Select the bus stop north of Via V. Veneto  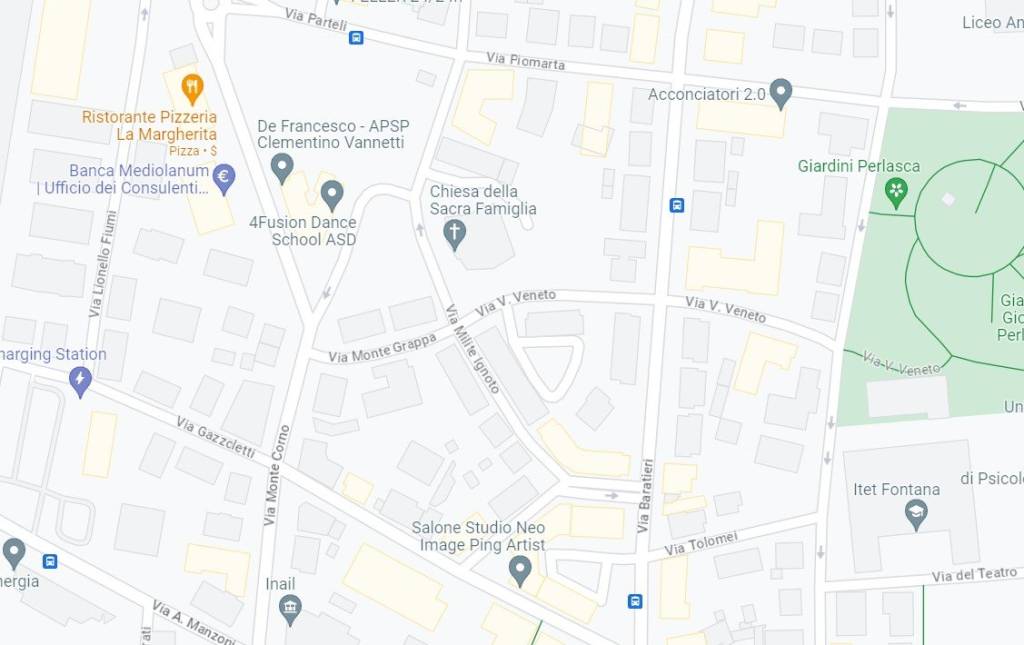(x=677, y=206)
